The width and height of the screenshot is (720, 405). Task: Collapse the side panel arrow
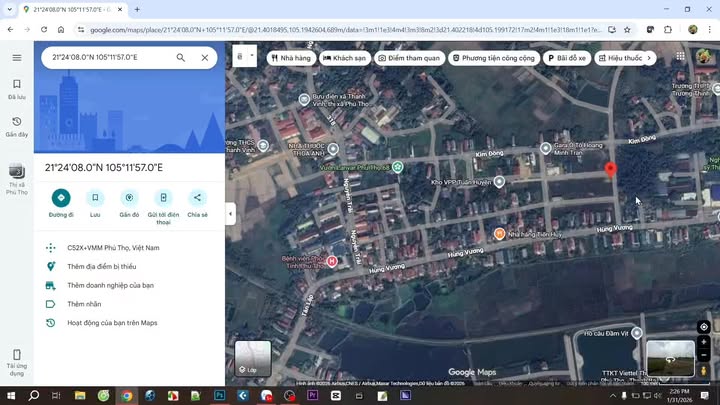[x=230, y=214]
